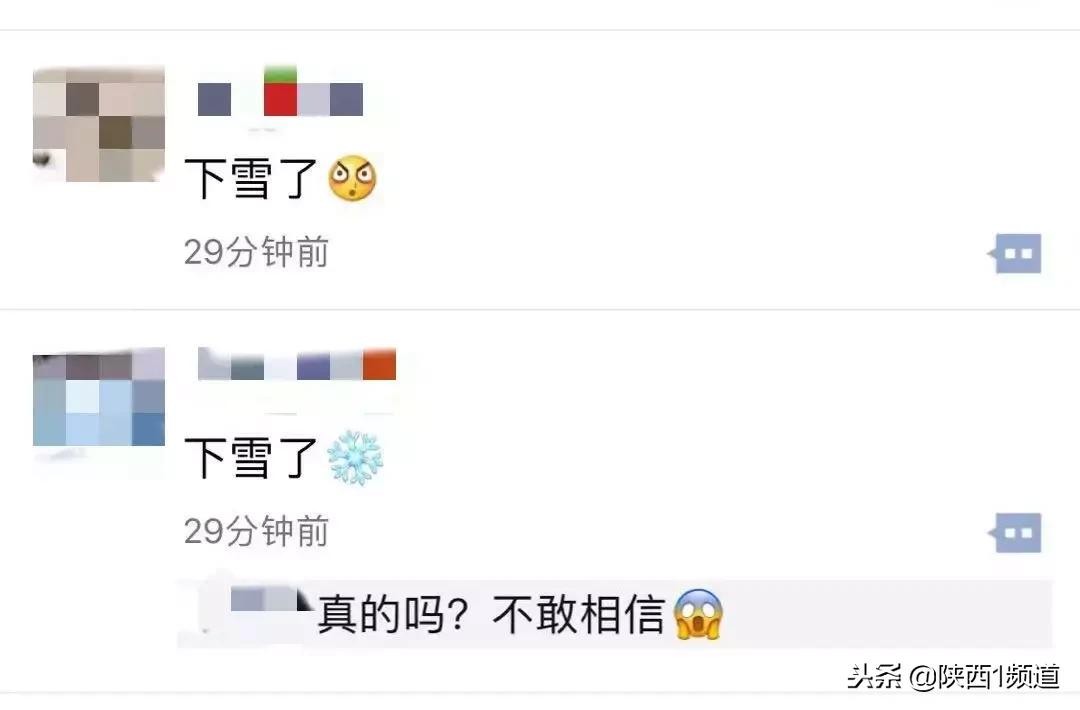Screen dimensions: 1080x710
Task: Open the blurred commenter name before 真的吗
Action: 265,601
